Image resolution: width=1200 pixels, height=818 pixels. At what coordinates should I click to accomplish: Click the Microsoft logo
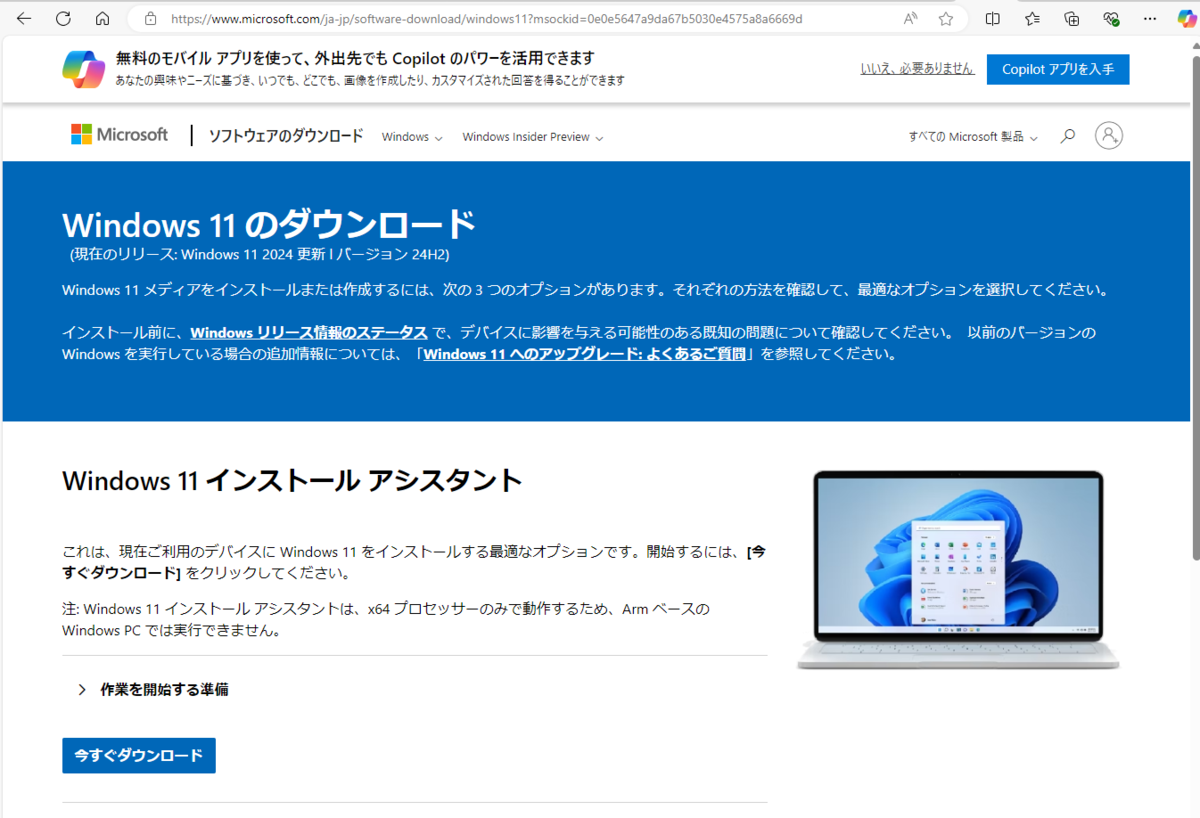tap(119, 134)
